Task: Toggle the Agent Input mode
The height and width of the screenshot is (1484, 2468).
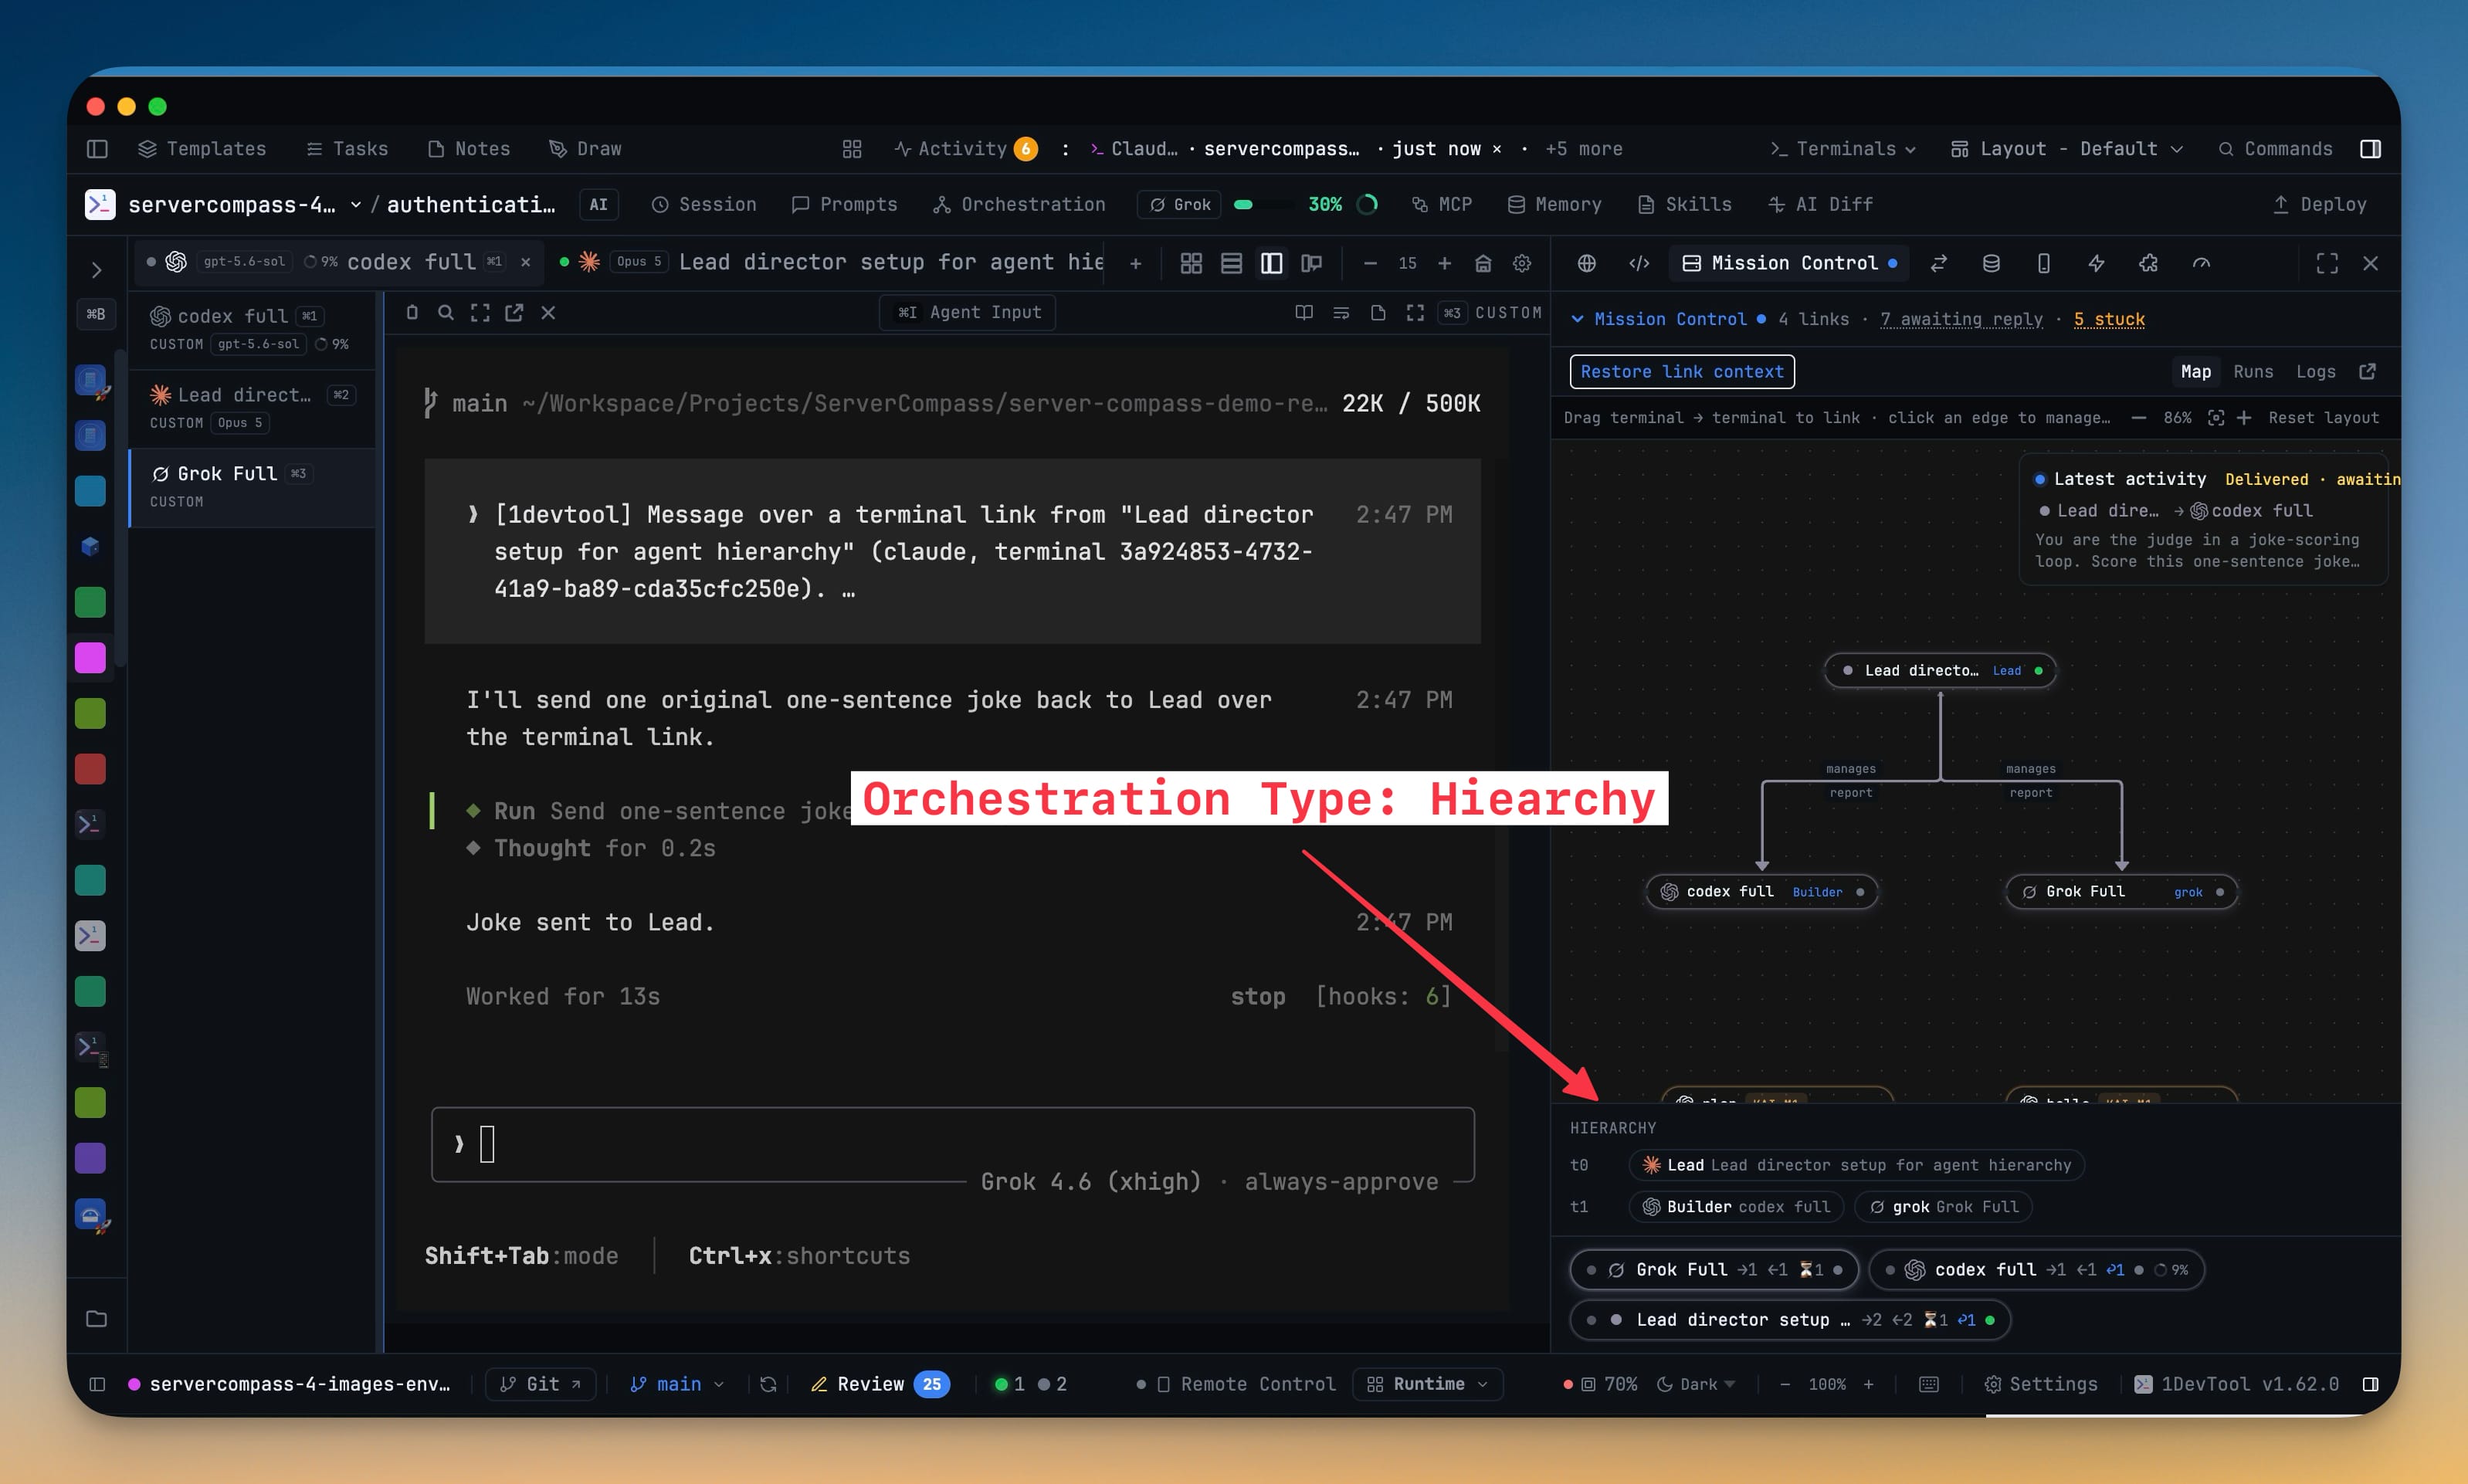Action: point(968,313)
